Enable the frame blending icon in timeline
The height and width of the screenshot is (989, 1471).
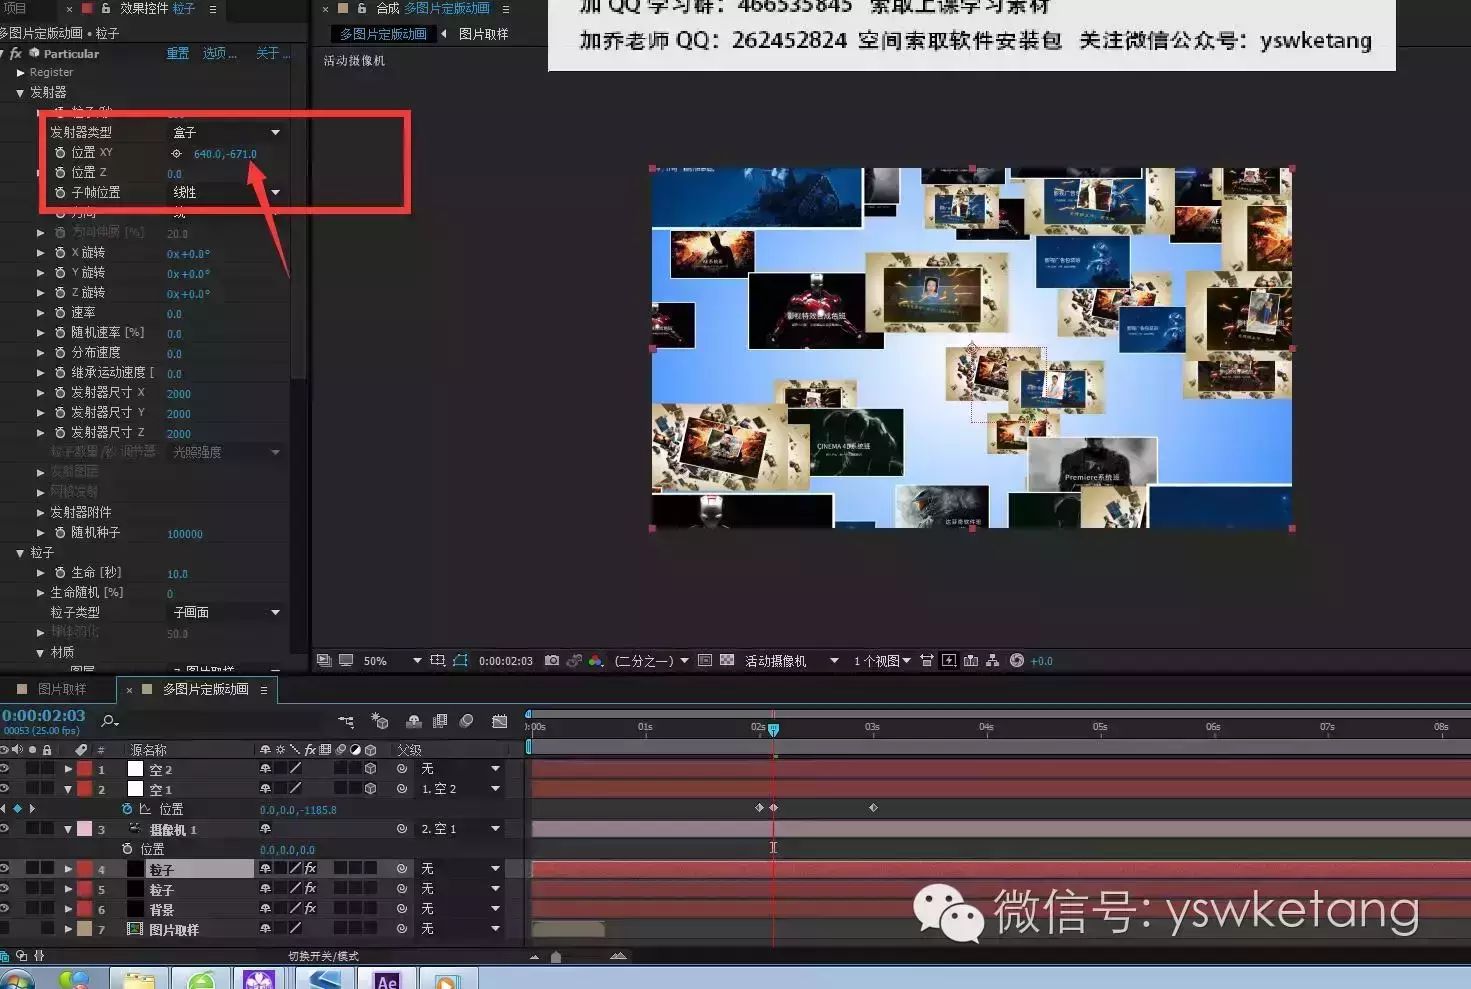(x=440, y=720)
